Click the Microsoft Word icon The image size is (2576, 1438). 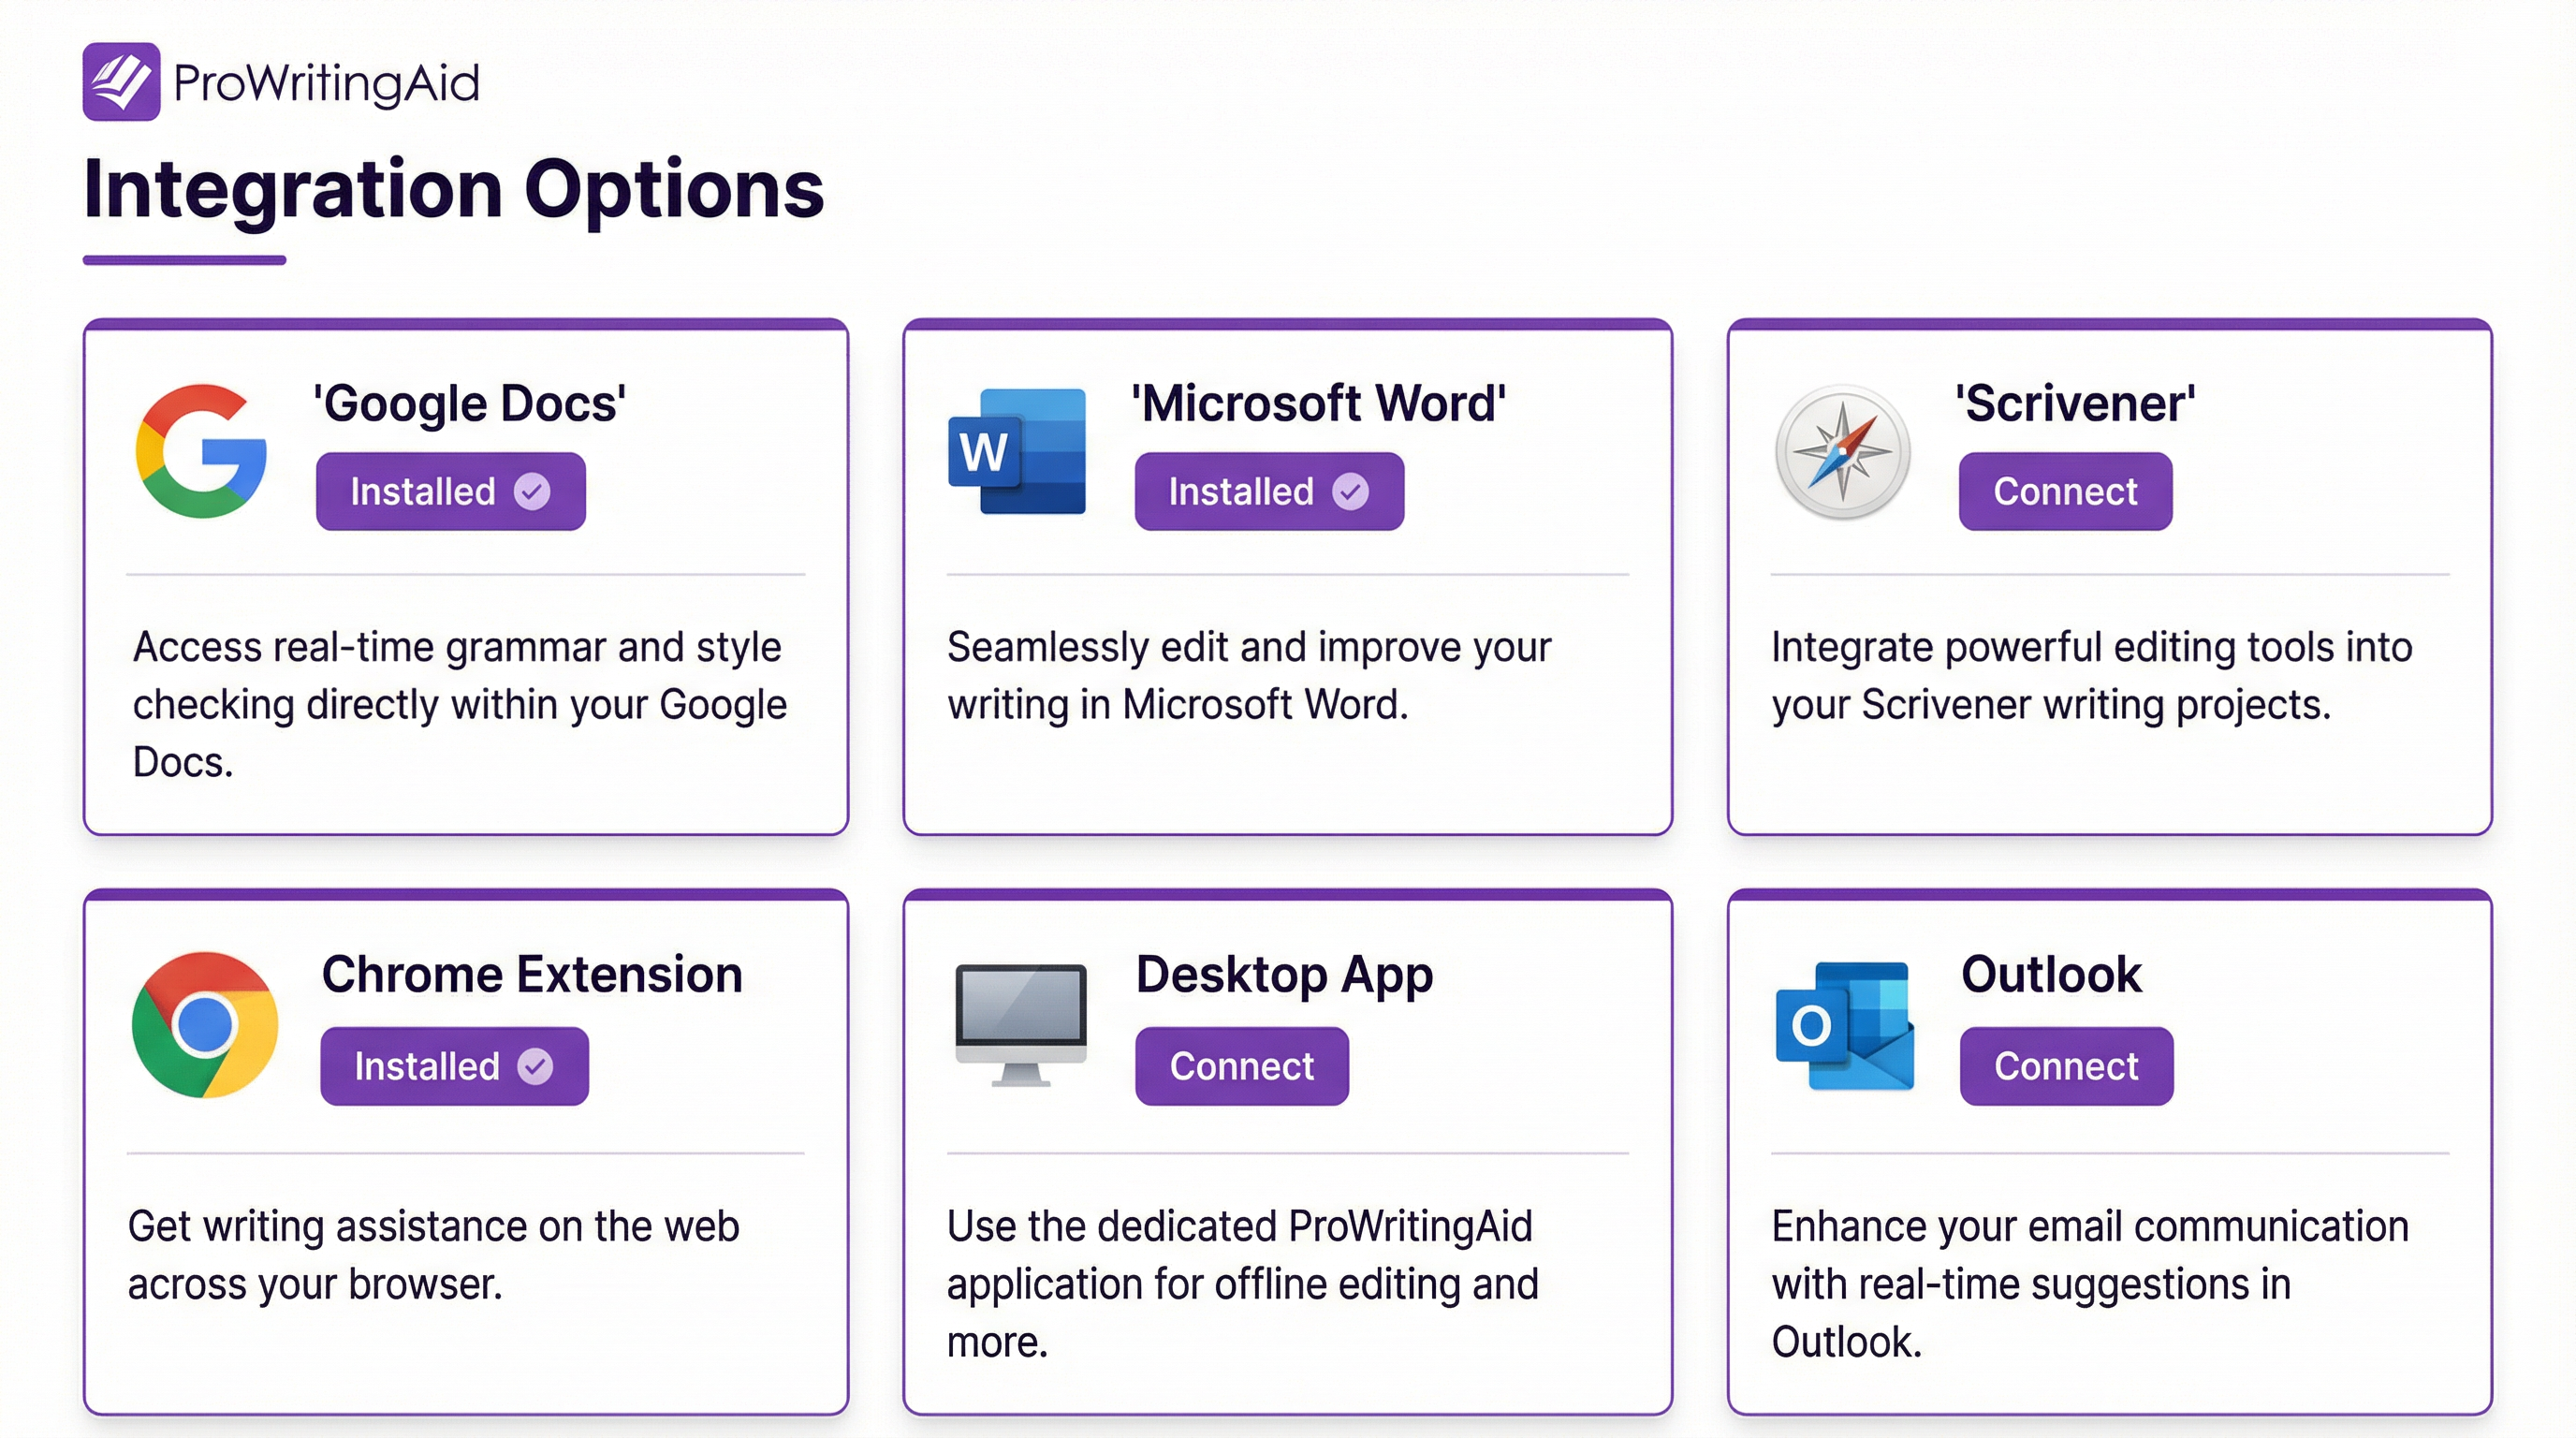tap(1017, 451)
